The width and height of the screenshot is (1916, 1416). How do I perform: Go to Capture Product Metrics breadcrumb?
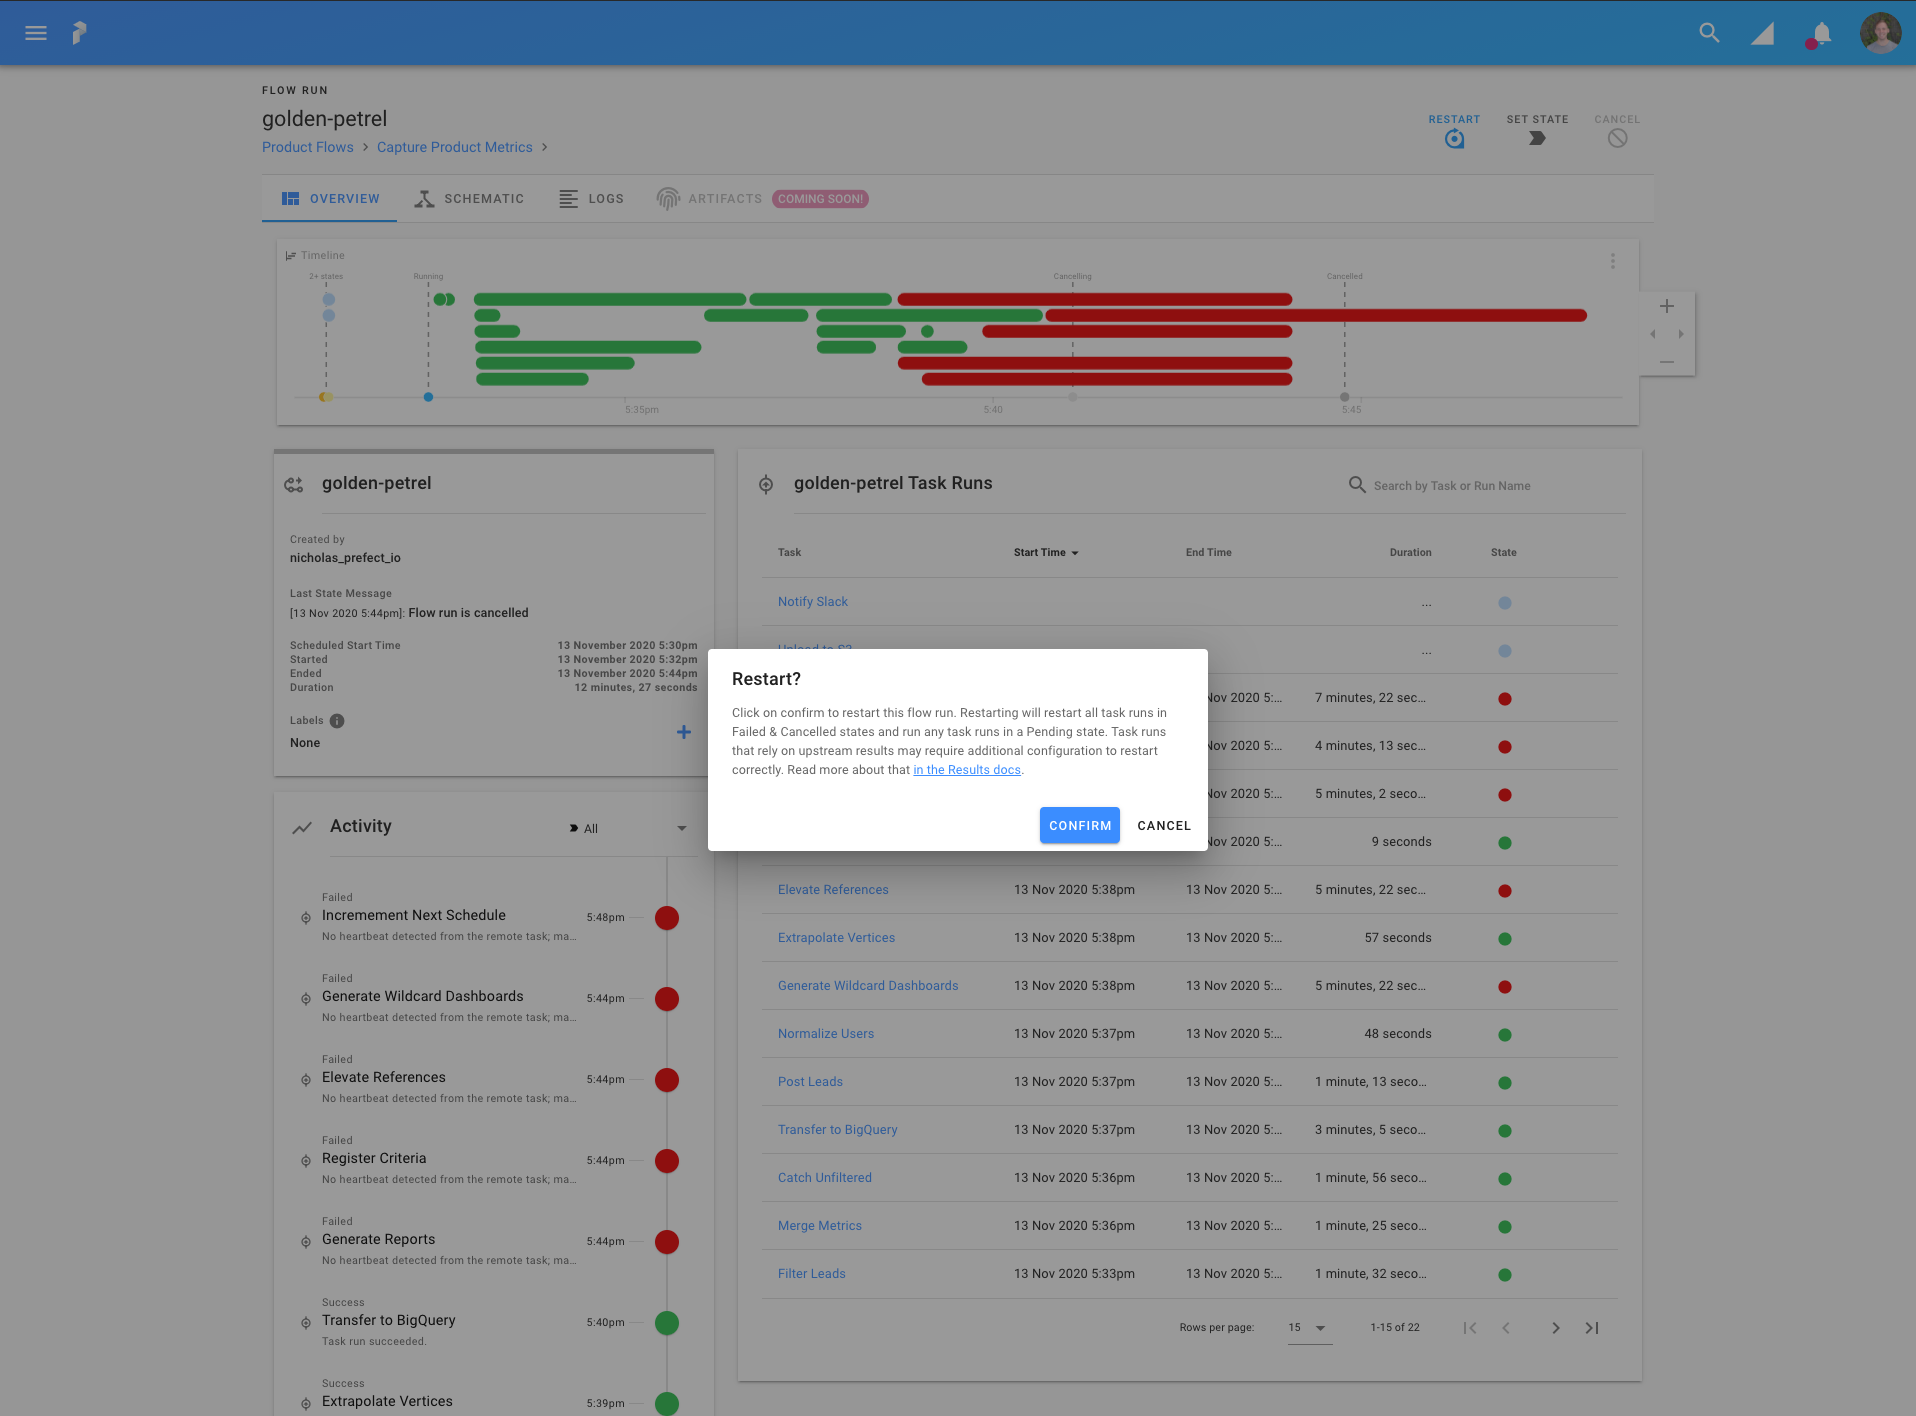click(x=455, y=147)
